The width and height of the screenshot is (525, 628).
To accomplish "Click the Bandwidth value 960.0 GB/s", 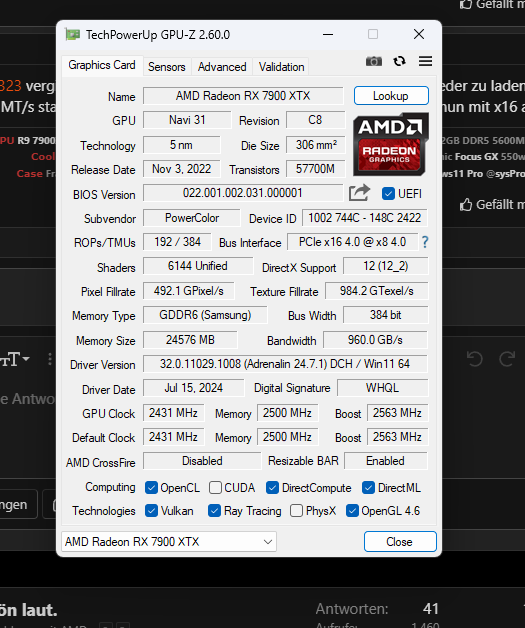I will [375, 340].
